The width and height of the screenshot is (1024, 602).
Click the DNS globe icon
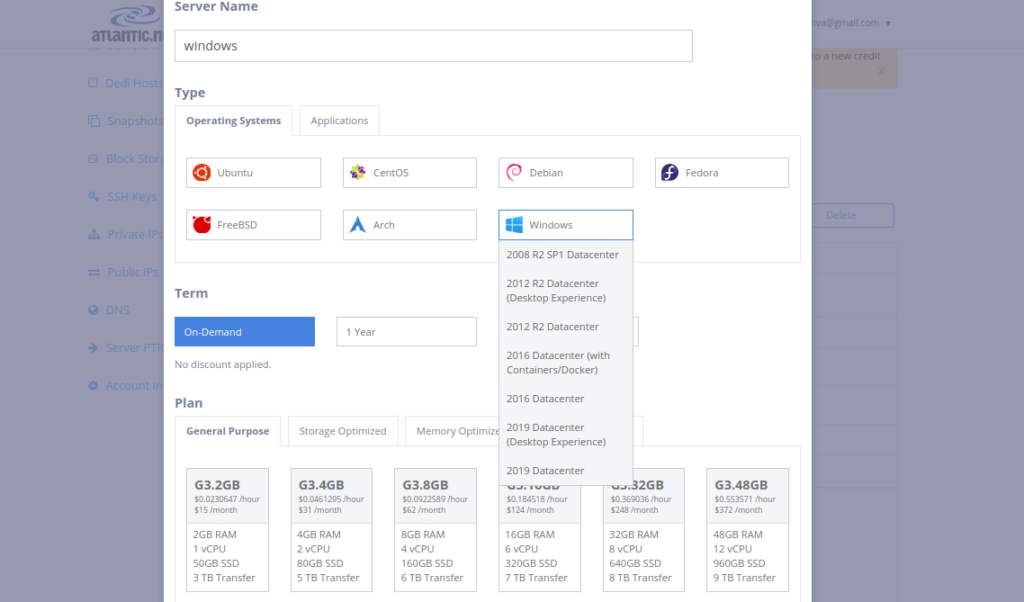pos(93,310)
